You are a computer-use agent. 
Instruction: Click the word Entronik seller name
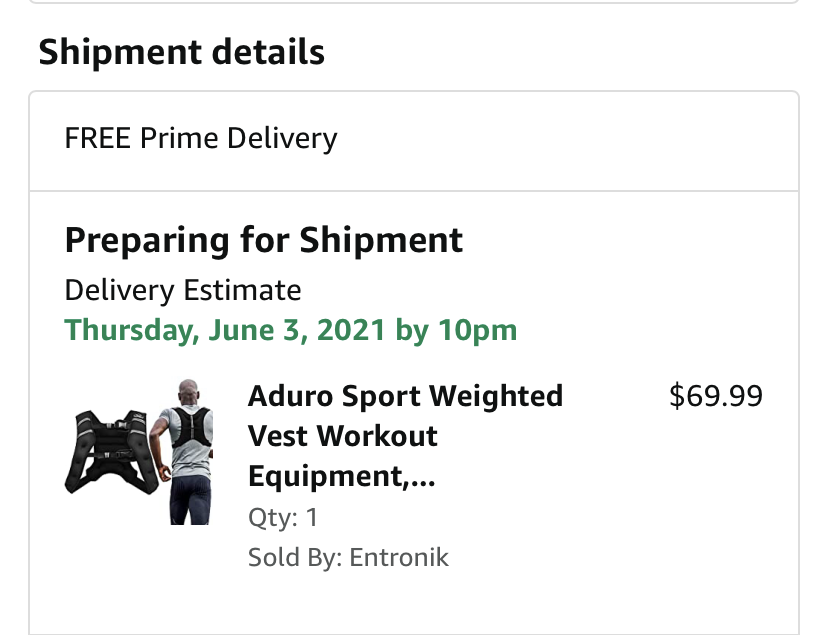(x=399, y=557)
